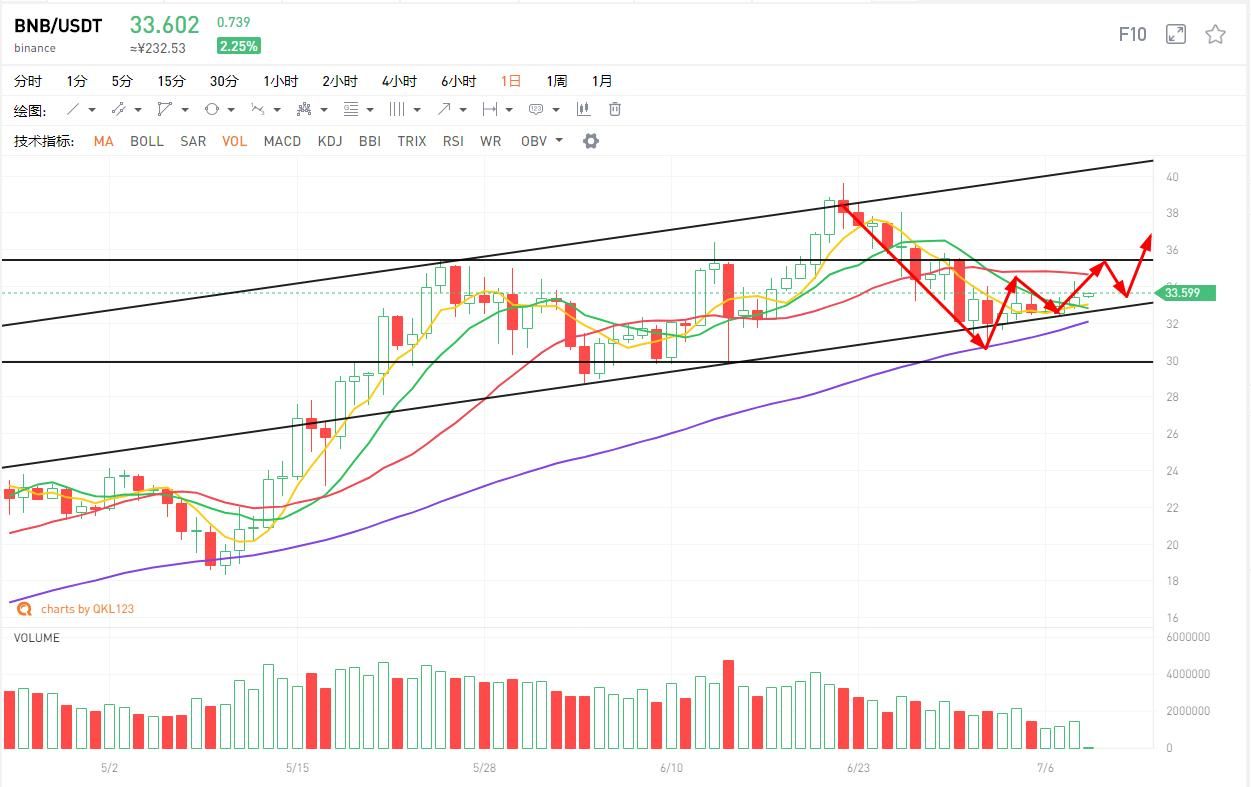This screenshot has width=1251, height=787.
Task: Select the line drawing tool
Action: (73, 109)
